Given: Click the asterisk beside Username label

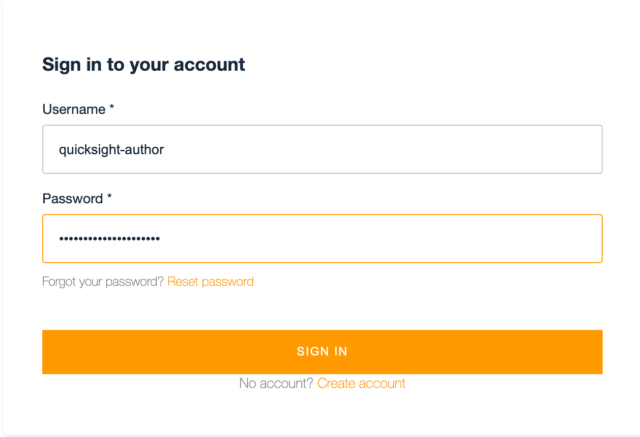Looking at the screenshot, I should (x=111, y=107).
